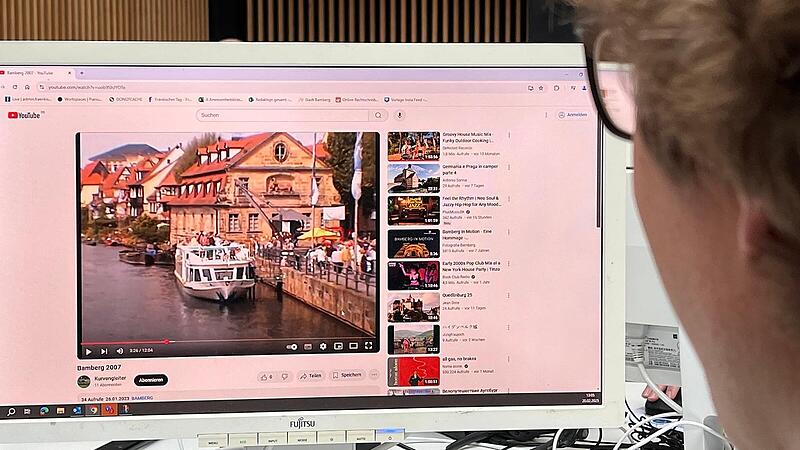This screenshot has width=800, height=450.
Task: Open the Online Rechtschreib bookmark
Action: (357, 100)
